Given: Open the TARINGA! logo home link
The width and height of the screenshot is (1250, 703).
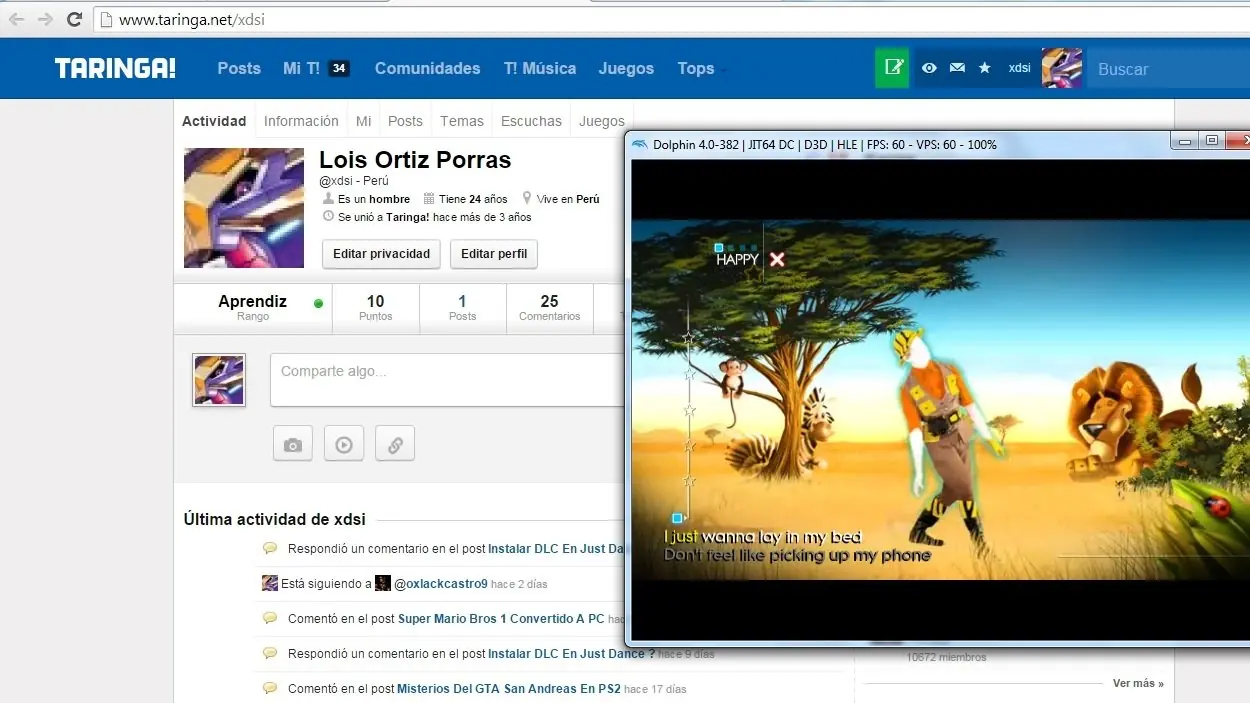Looking at the screenshot, I should click(x=115, y=68).
